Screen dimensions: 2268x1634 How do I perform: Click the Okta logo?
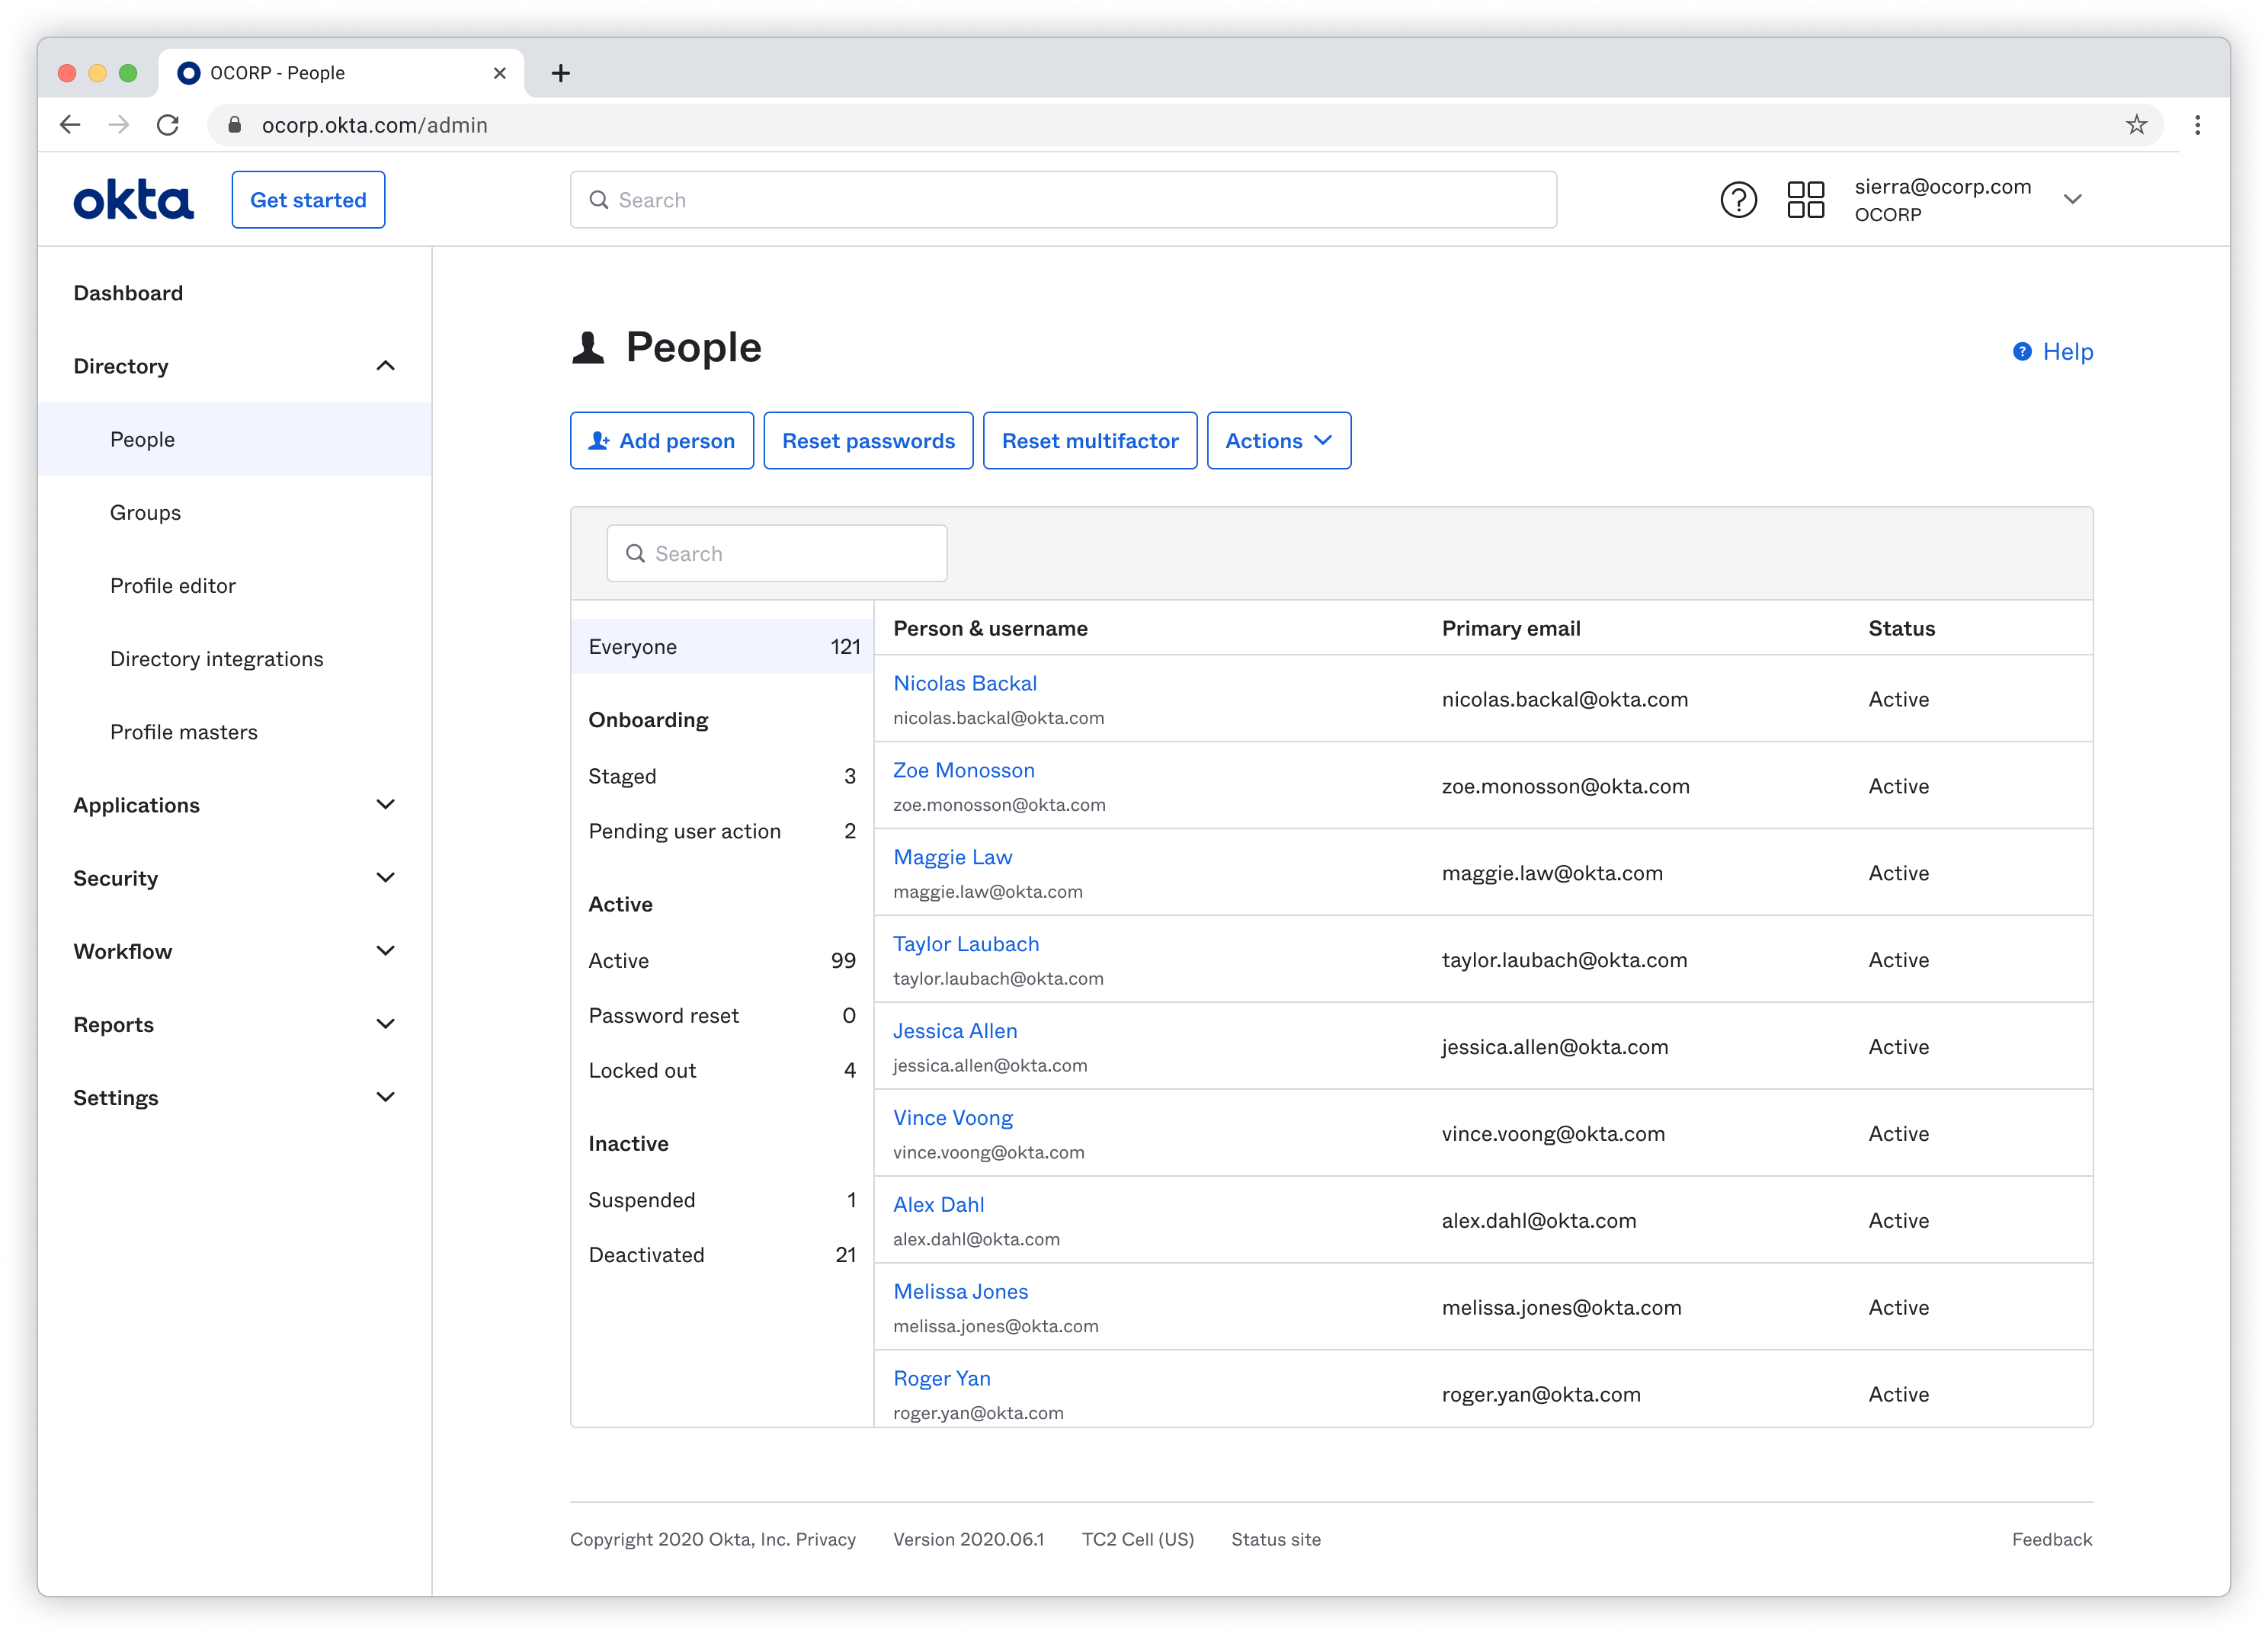pyautogui.click(x=133, y=200)
